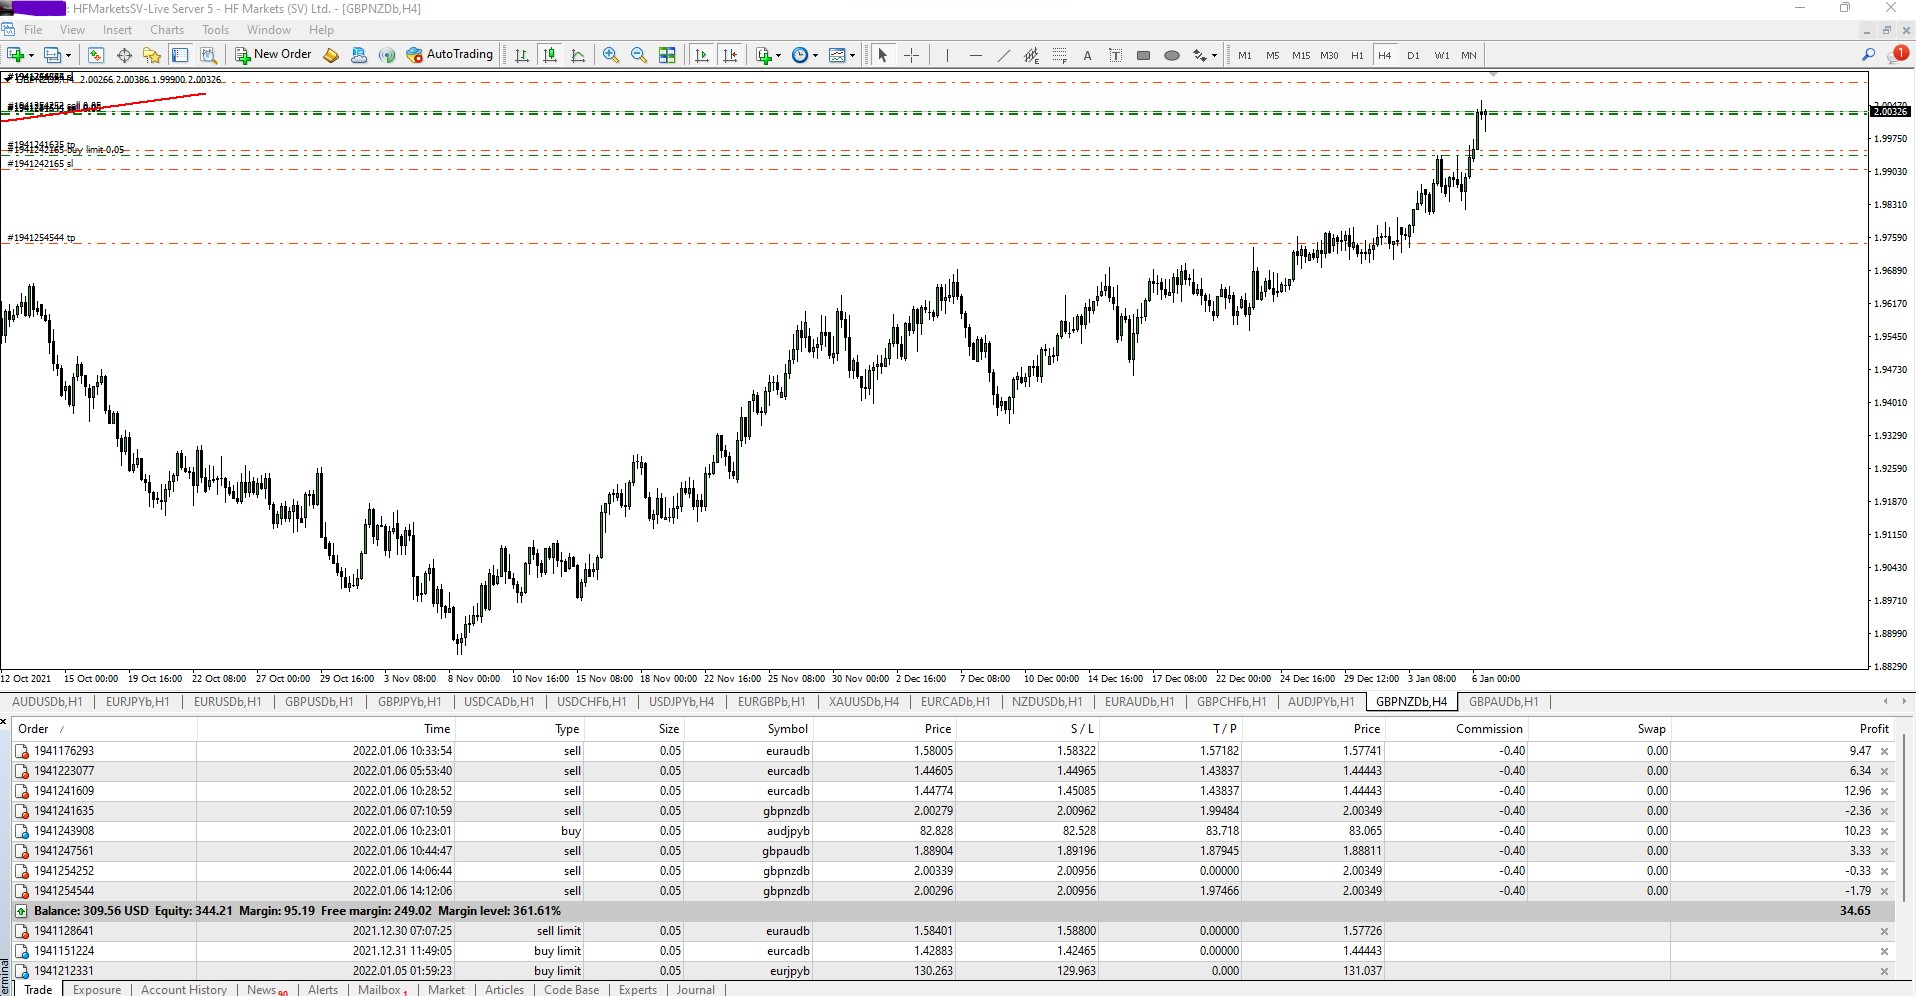This screenshot has width=1916, height=996.
Task: Toggle chart Auto Scroll icon
Action: point(702,55)
